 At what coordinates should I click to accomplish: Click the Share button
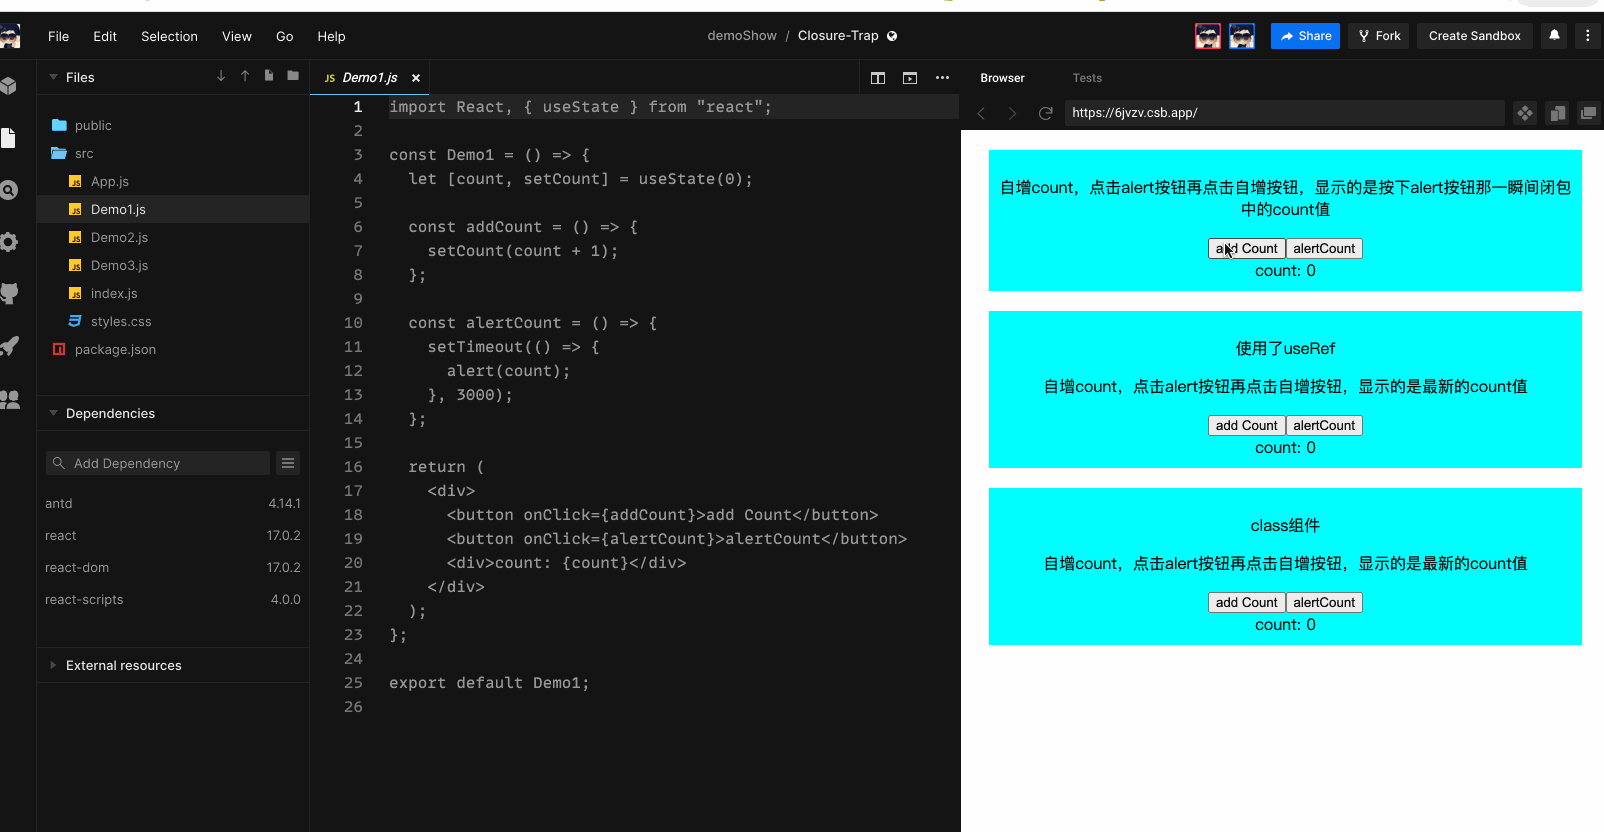tap(1305, 36)
